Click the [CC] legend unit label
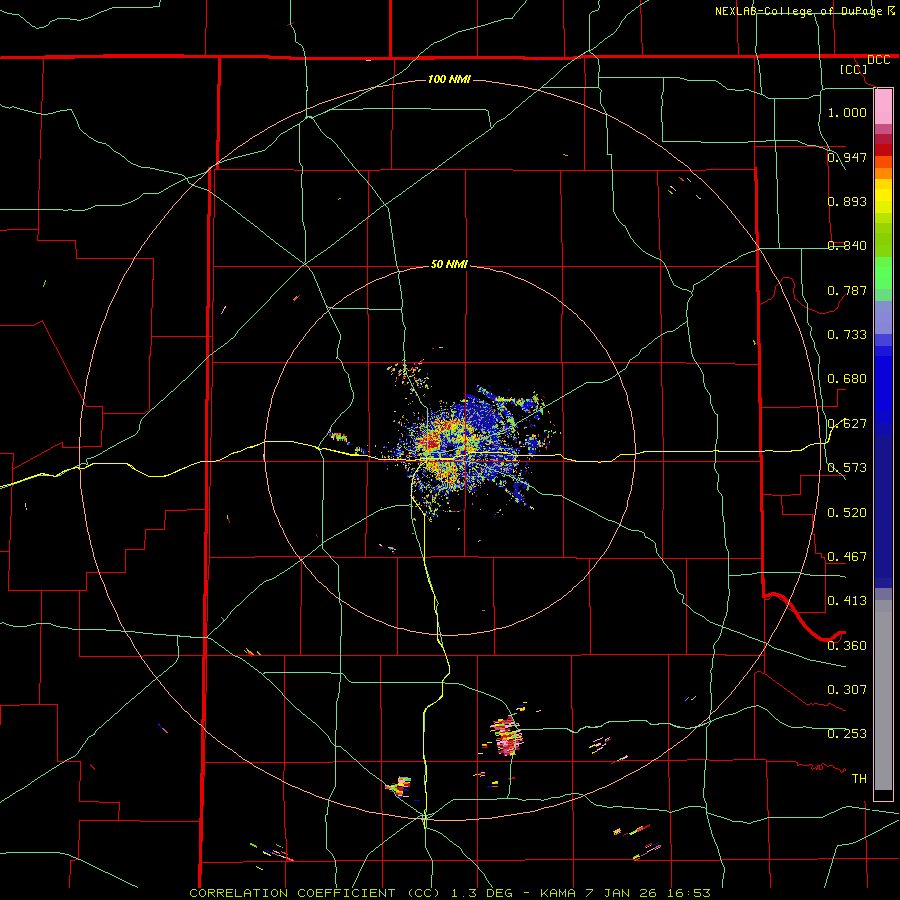 (x=853, y=69)
